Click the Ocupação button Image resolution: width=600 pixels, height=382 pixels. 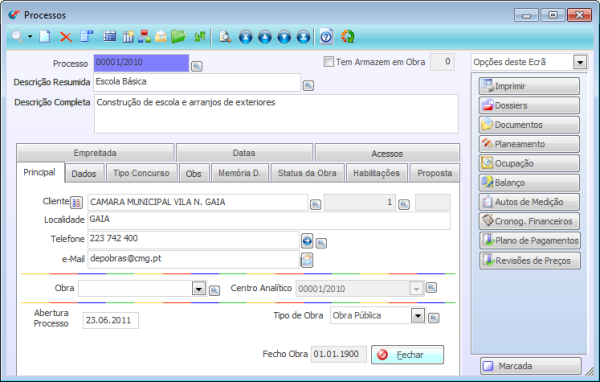tap(529, 163)
